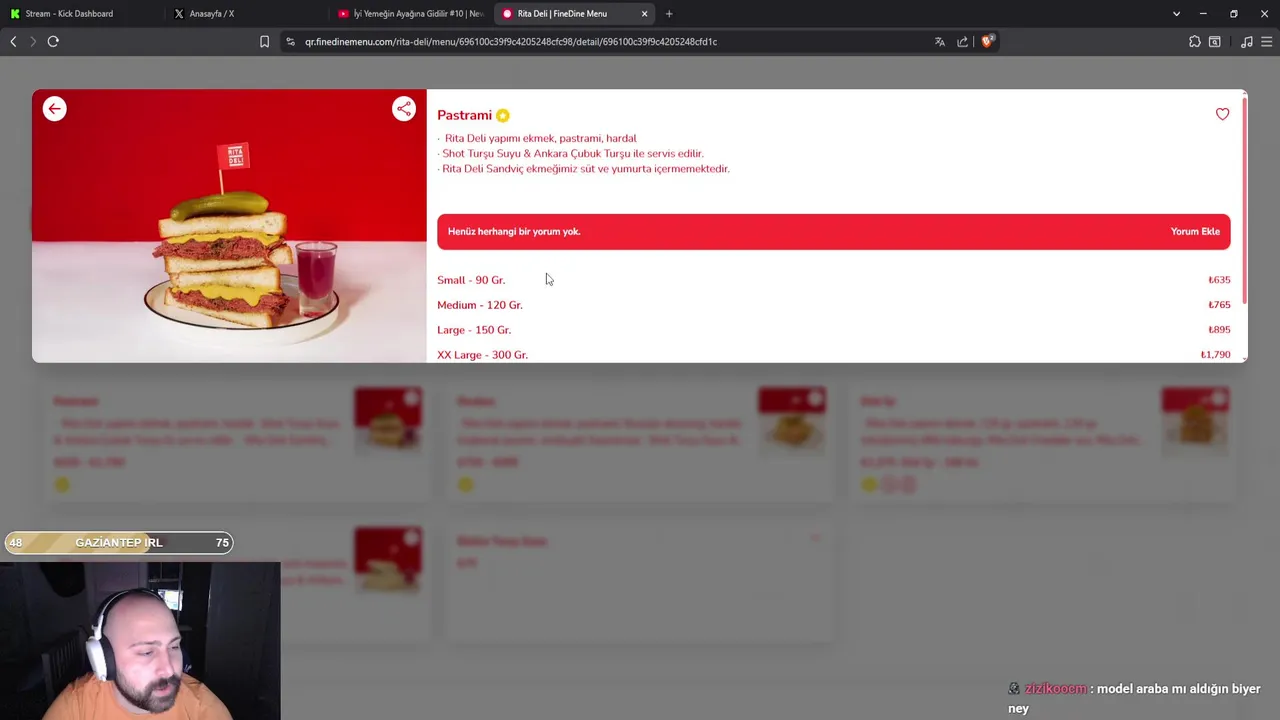Bookmark this page with the bookmark icon
Screen dimensions: 1280x720
[264, 41]
